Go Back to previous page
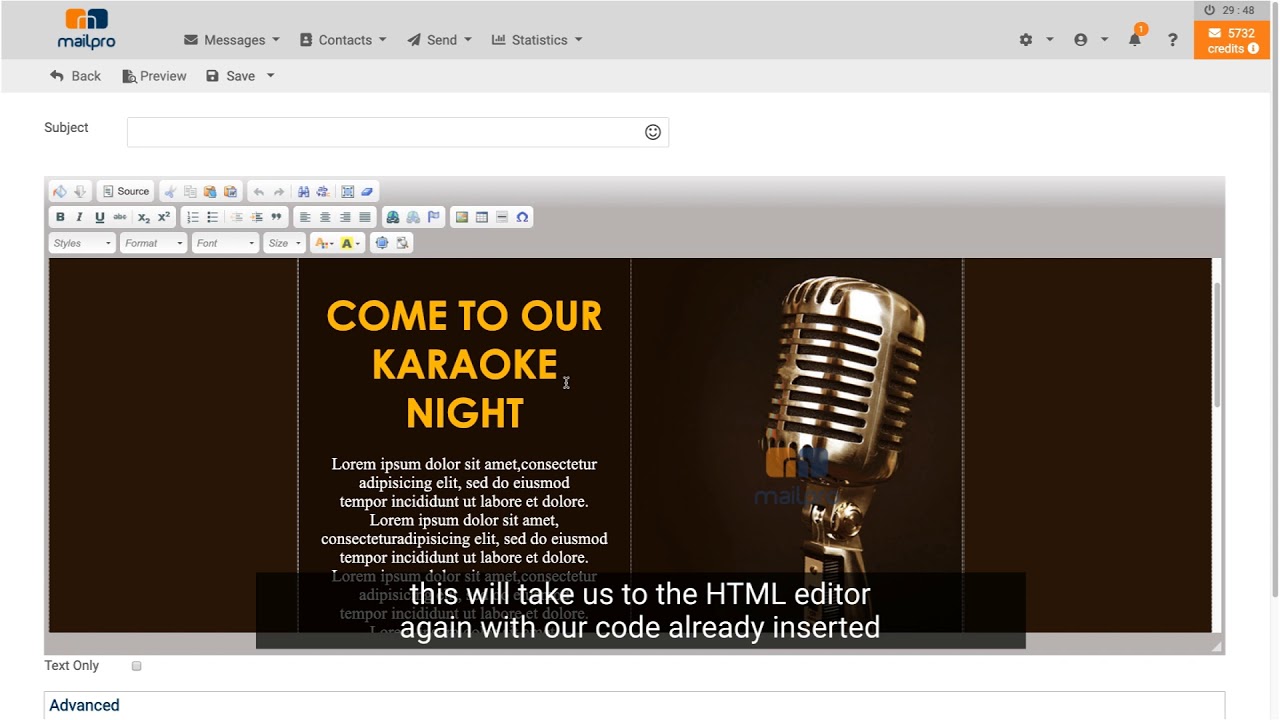Image resolution: width=1280 pixels, height=720 pixels. tap(75, 76)
